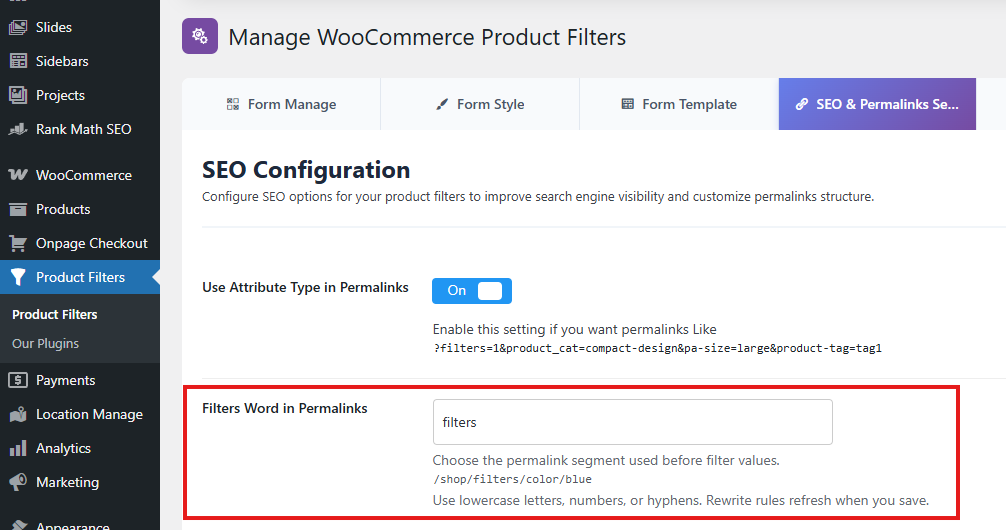Click the Slides gallery icon in sidebar
The height and width of the screenshot is (530, 1006).
point(18,27)
